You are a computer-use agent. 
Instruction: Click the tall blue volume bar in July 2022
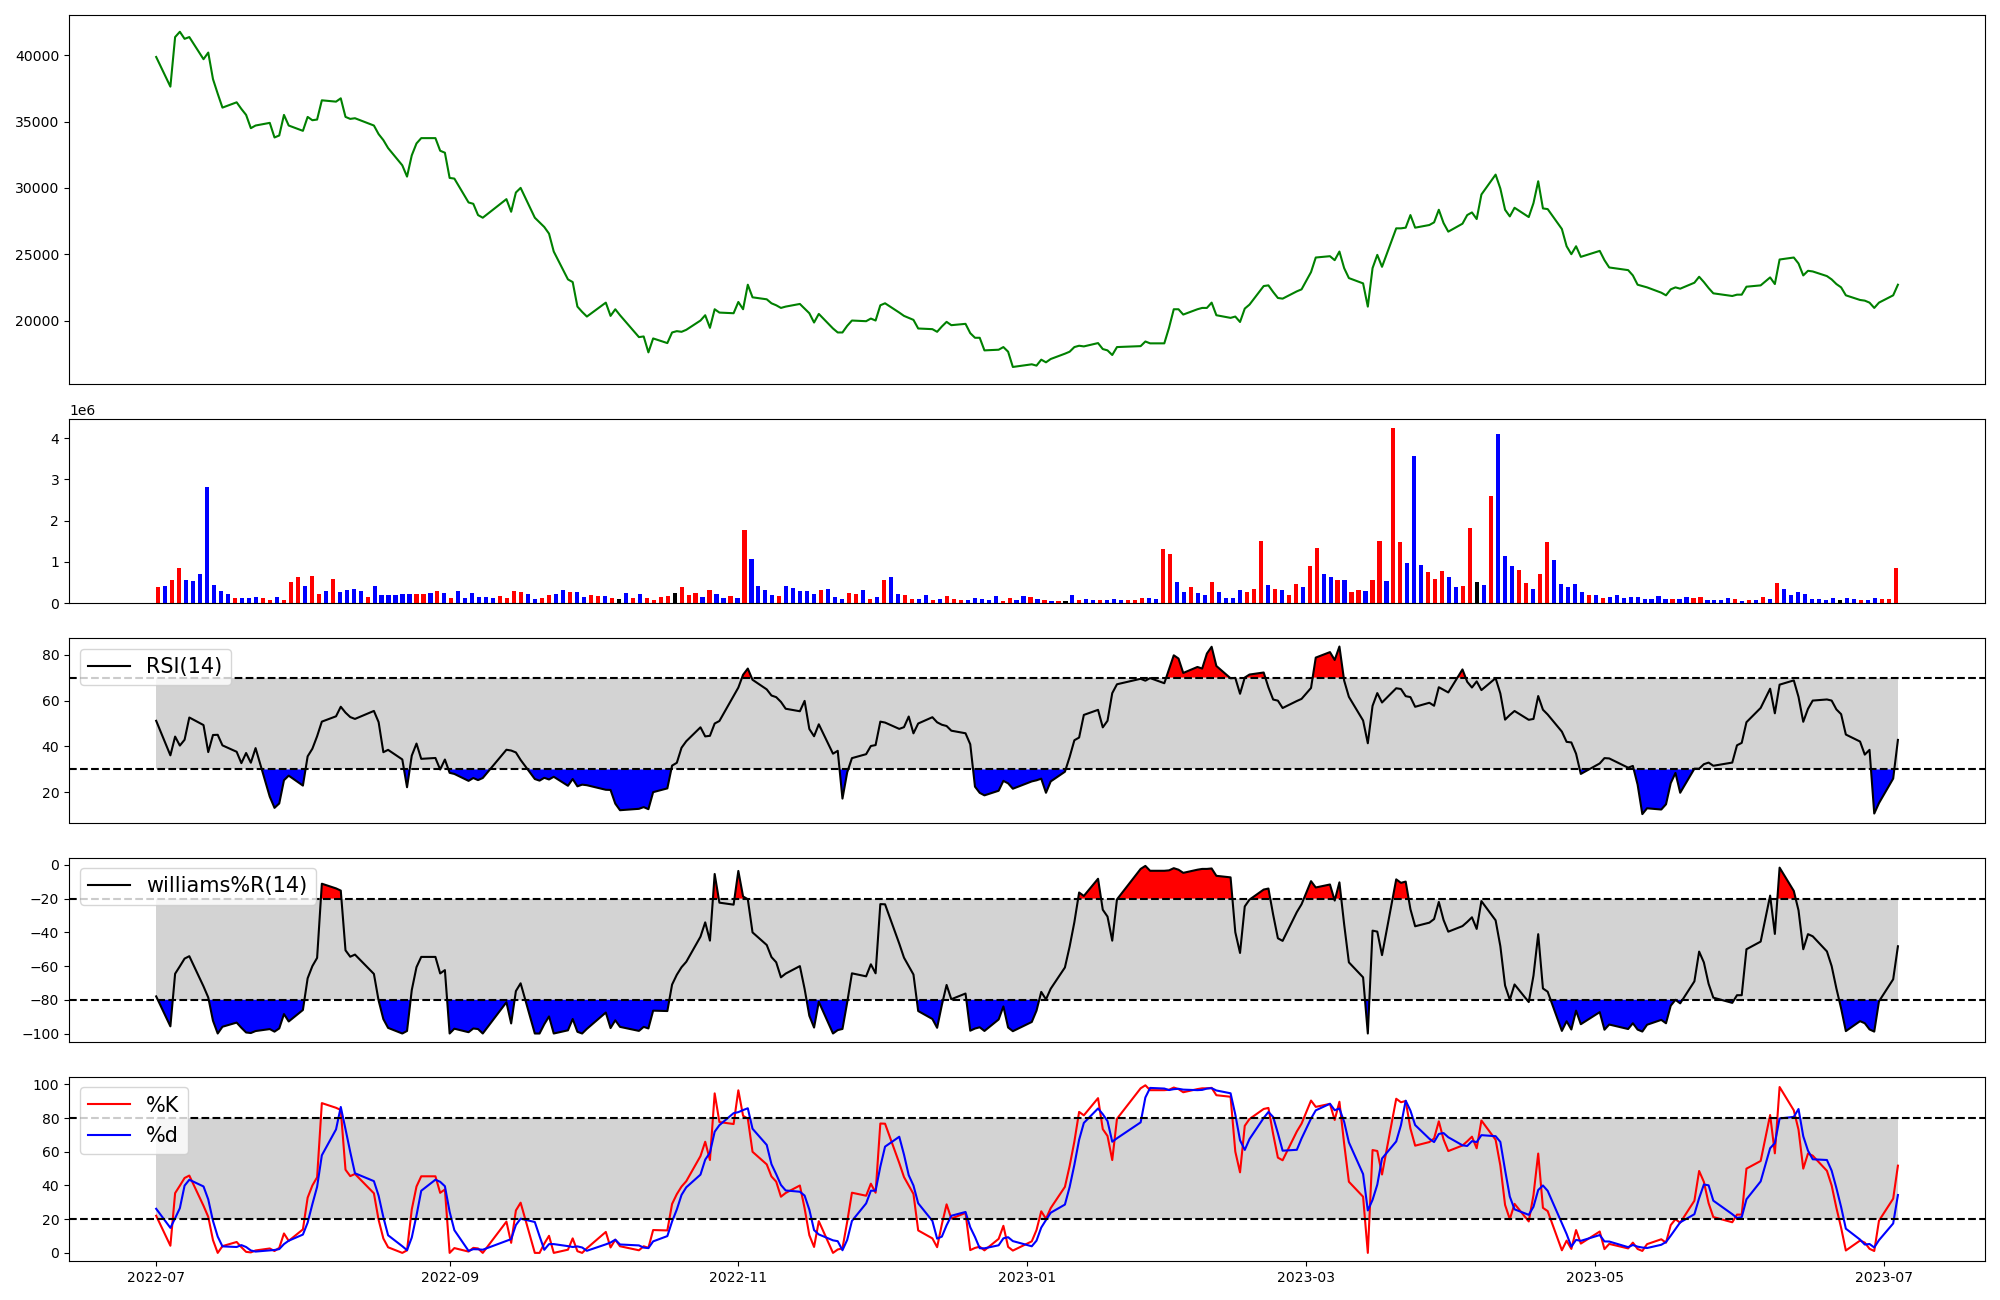tap(207, 545)
